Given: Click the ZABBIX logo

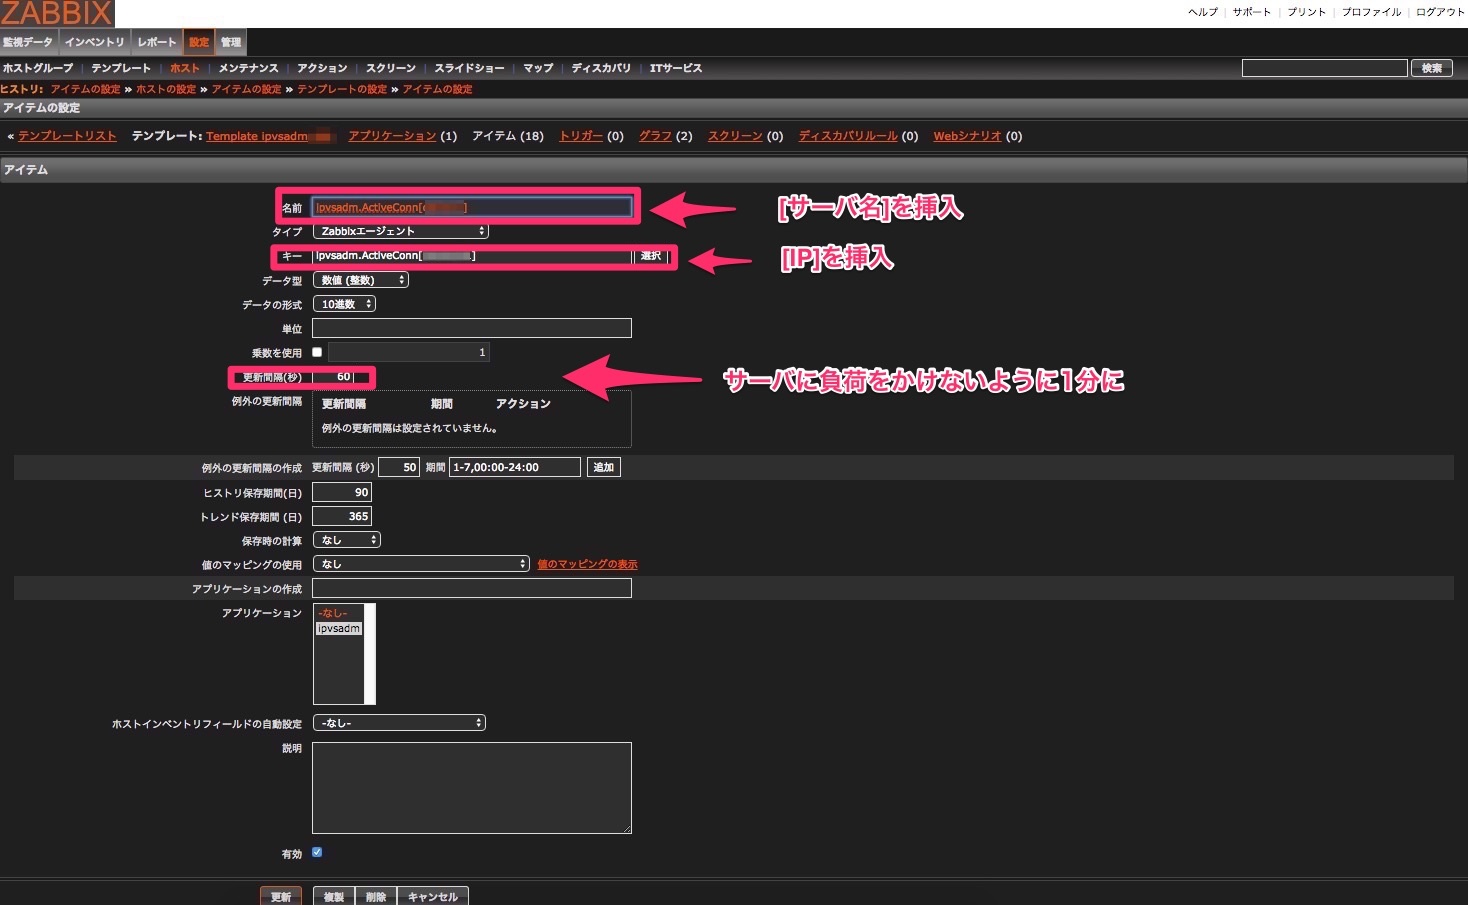Looking at the screenshot, I should click(x=57, y=13).
